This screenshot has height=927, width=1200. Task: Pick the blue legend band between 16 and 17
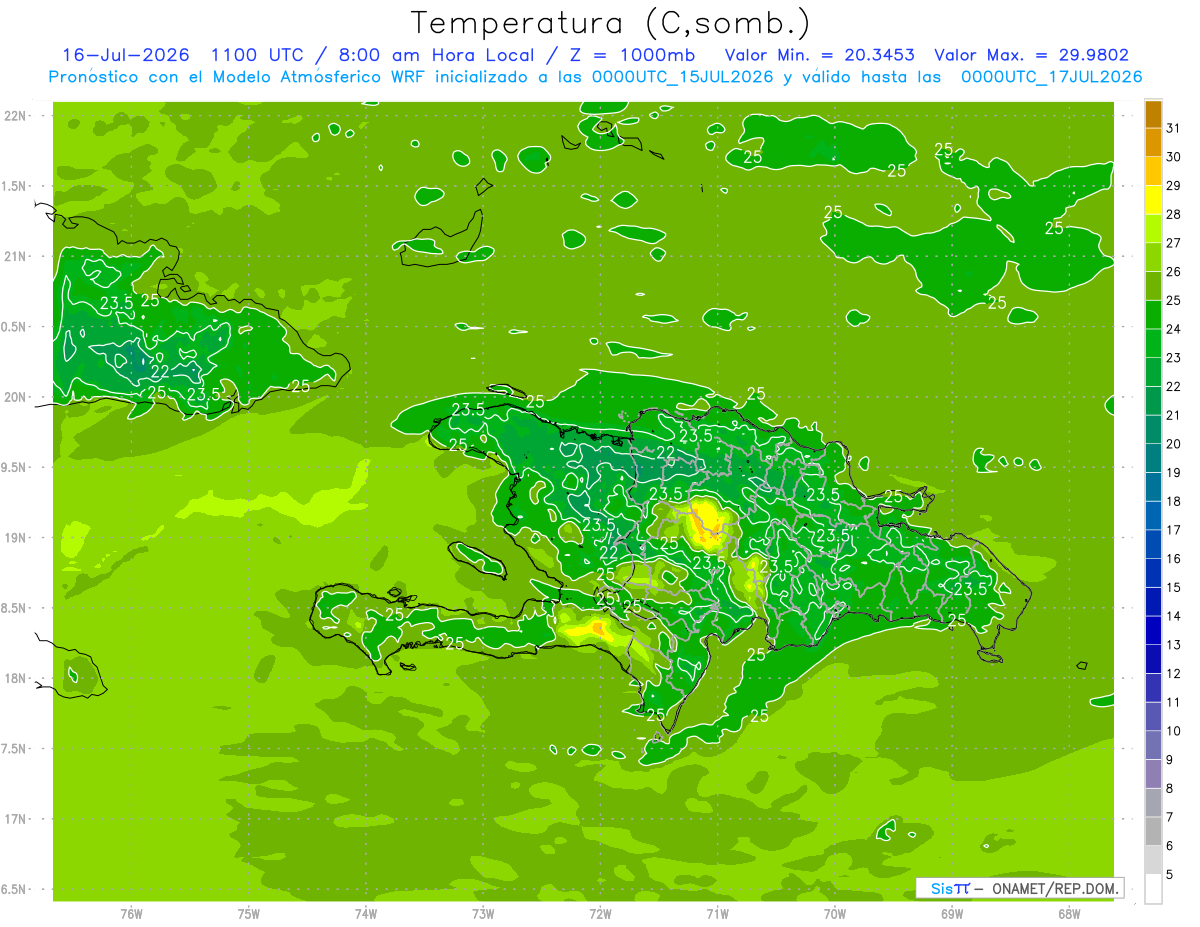pos(1153,544)
